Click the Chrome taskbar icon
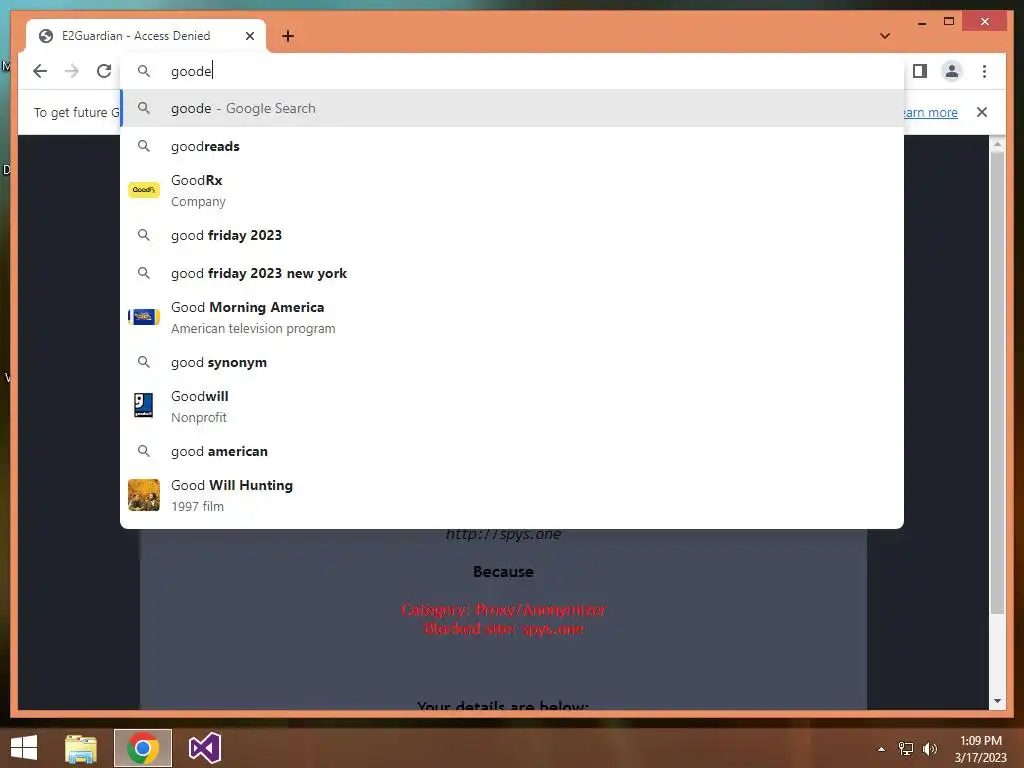The image size is (1024, 768). click(143, 748)
